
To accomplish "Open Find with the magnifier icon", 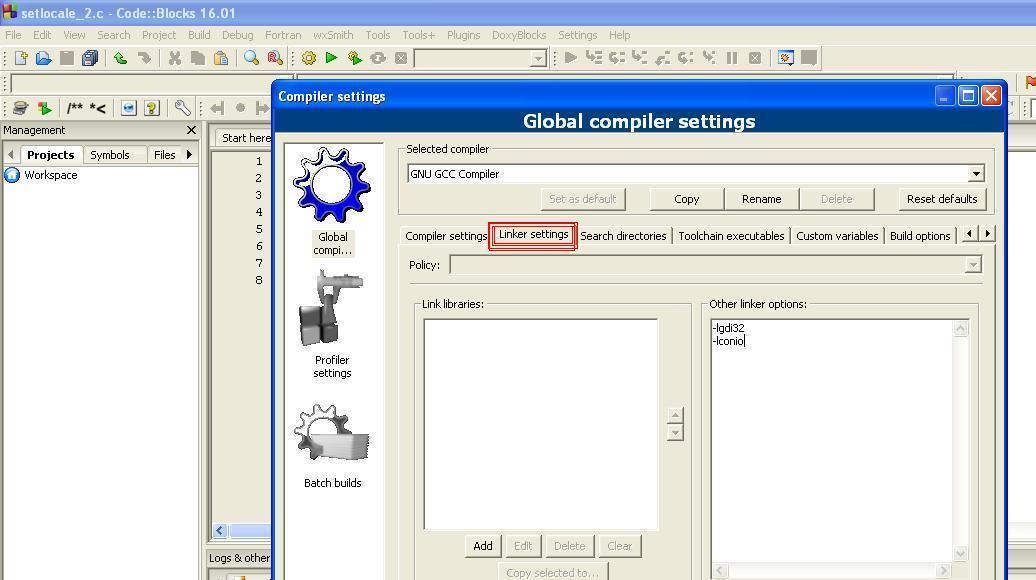I will pyautogui.click(x=251, y=58).
